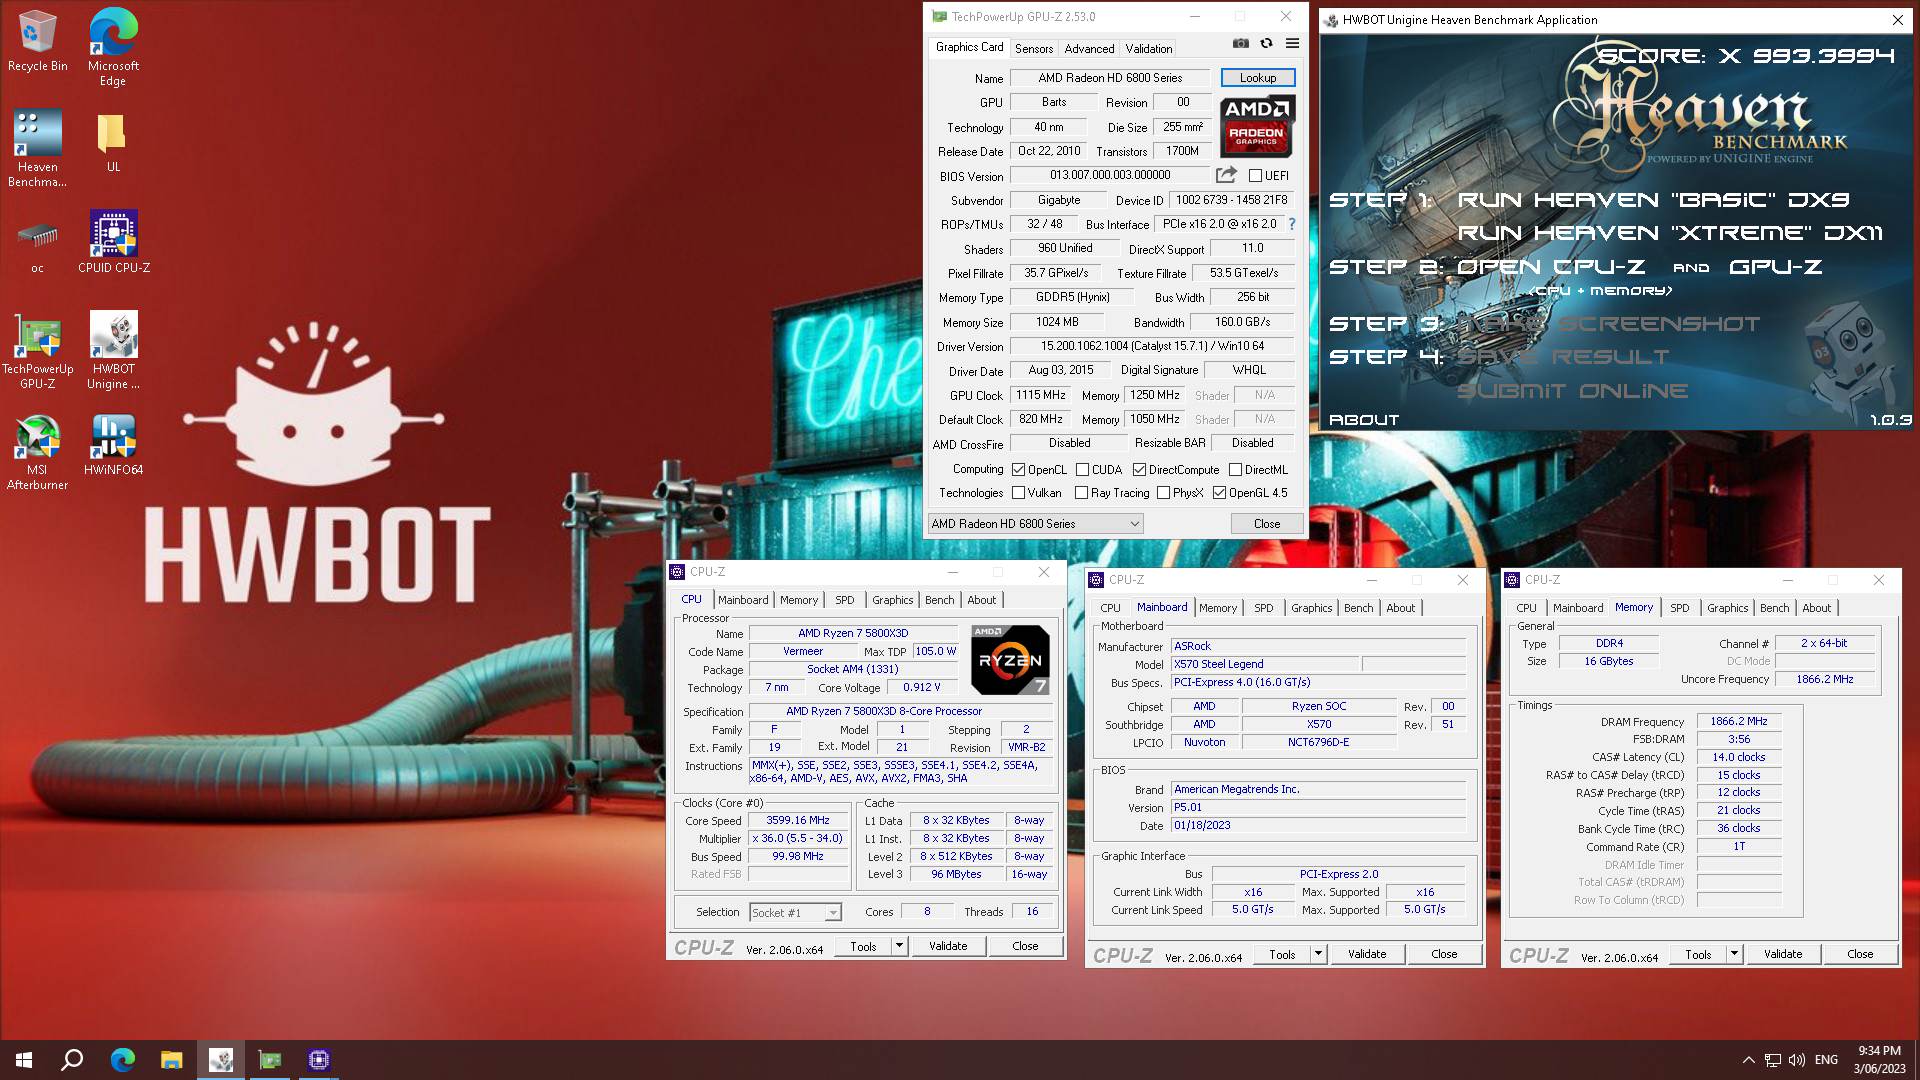Toggle the OpenCL checkbox
This screenshot has height=1080, width=1920.
tap(1018, 470)
